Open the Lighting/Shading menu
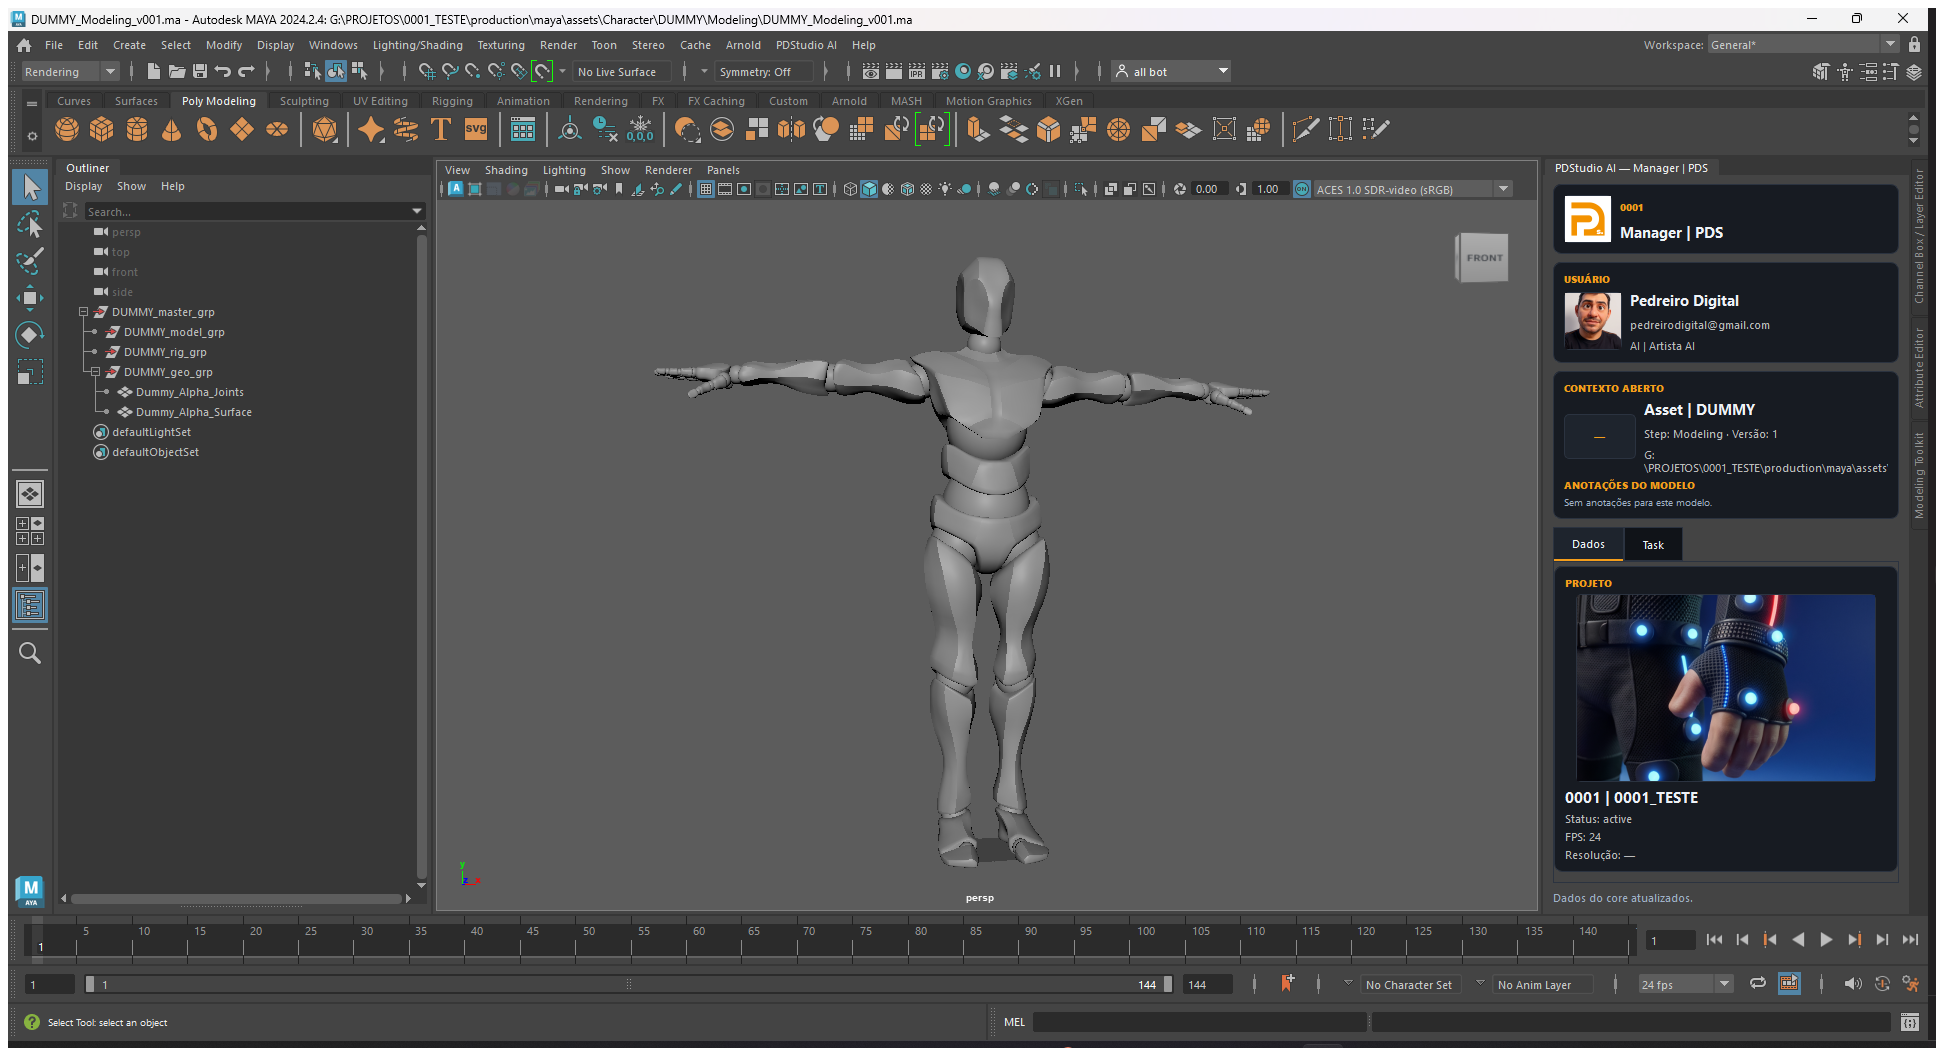 pyautogui.click(x=418, y=45)
